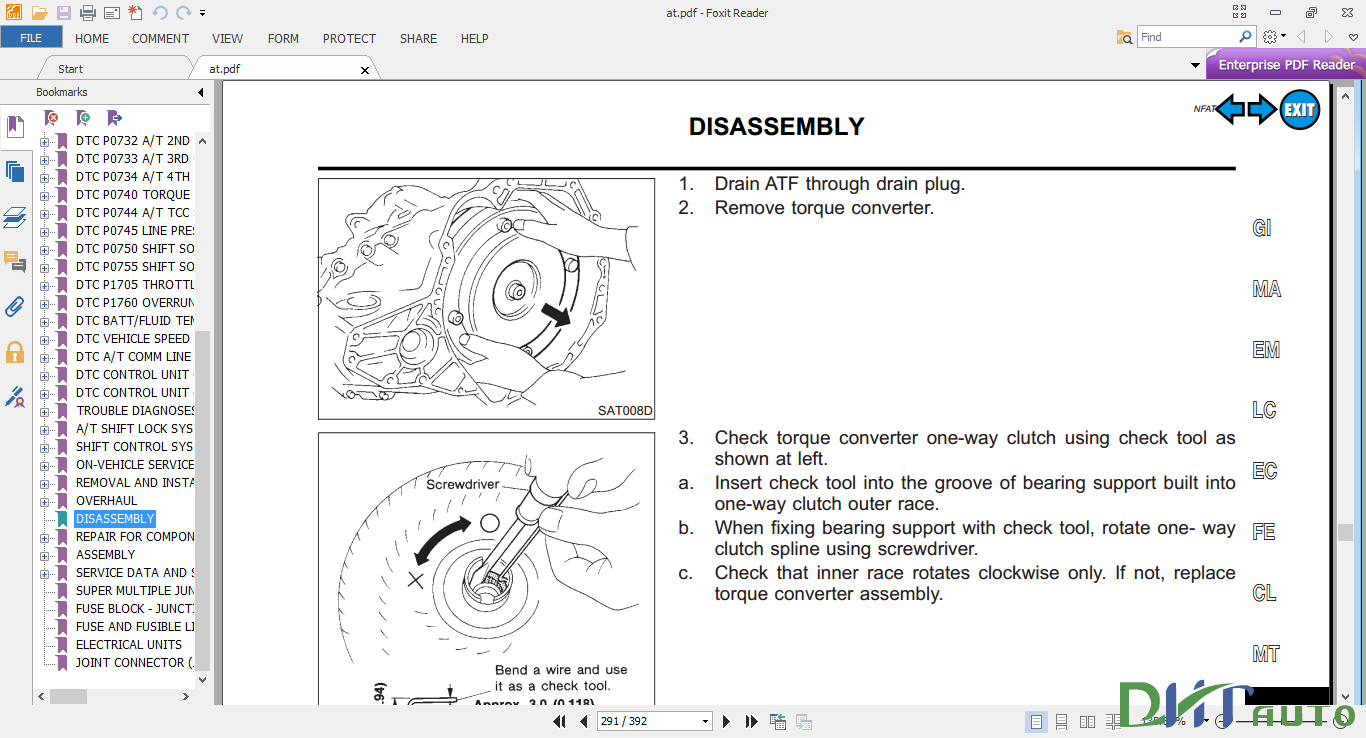Switch to the Start document tab
1366x738 pixels.
tap(71, 69)
